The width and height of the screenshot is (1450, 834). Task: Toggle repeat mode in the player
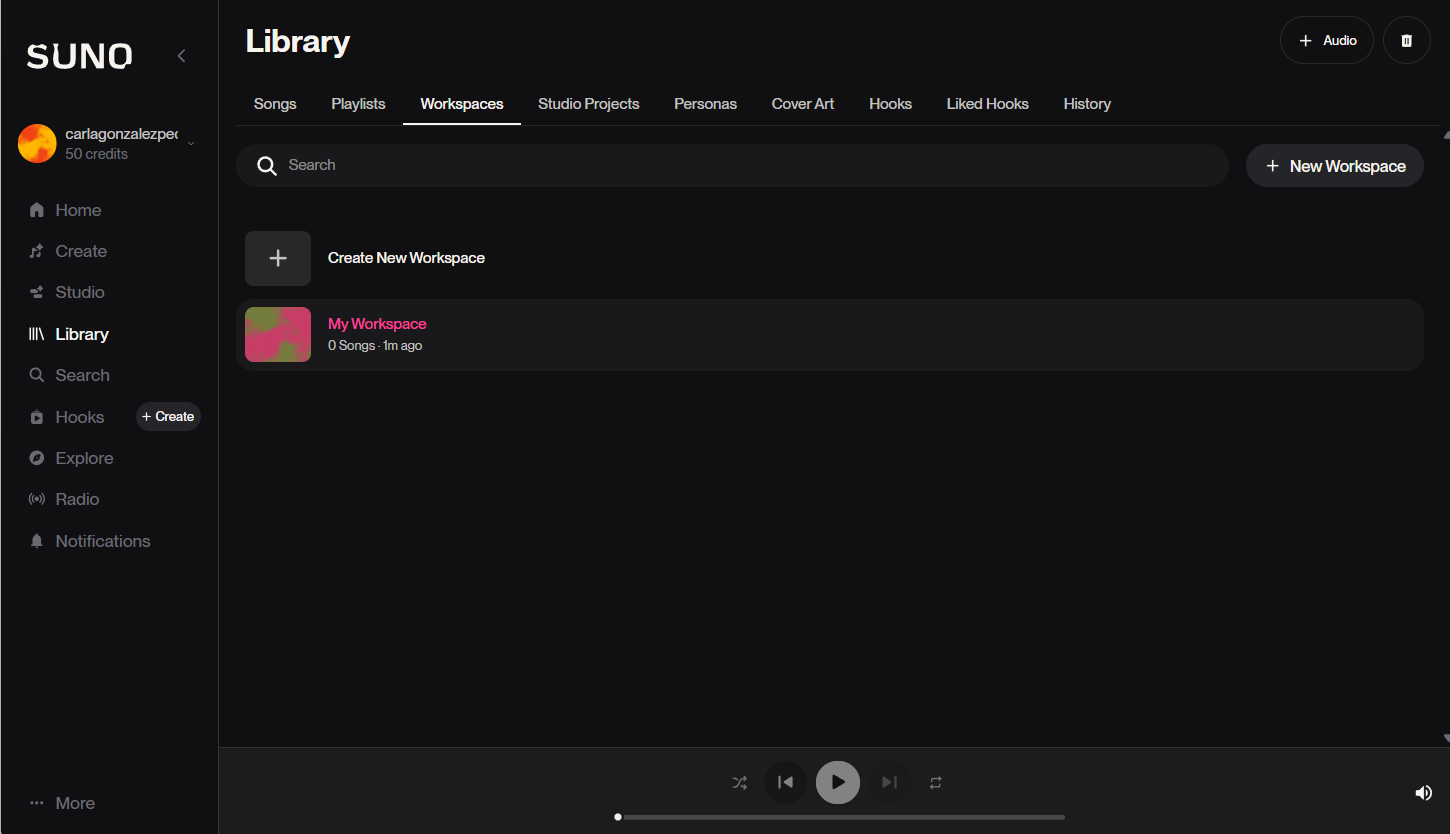[x=935, y=783]
